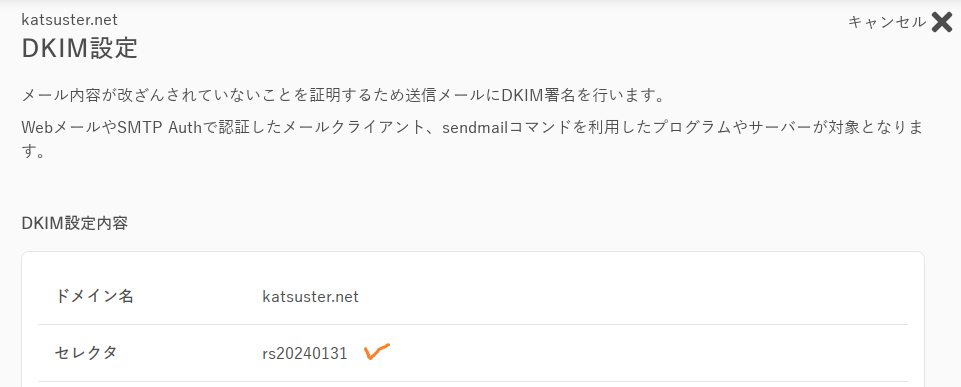Click the DKIM設定内容 section heading

coord(75,223)
